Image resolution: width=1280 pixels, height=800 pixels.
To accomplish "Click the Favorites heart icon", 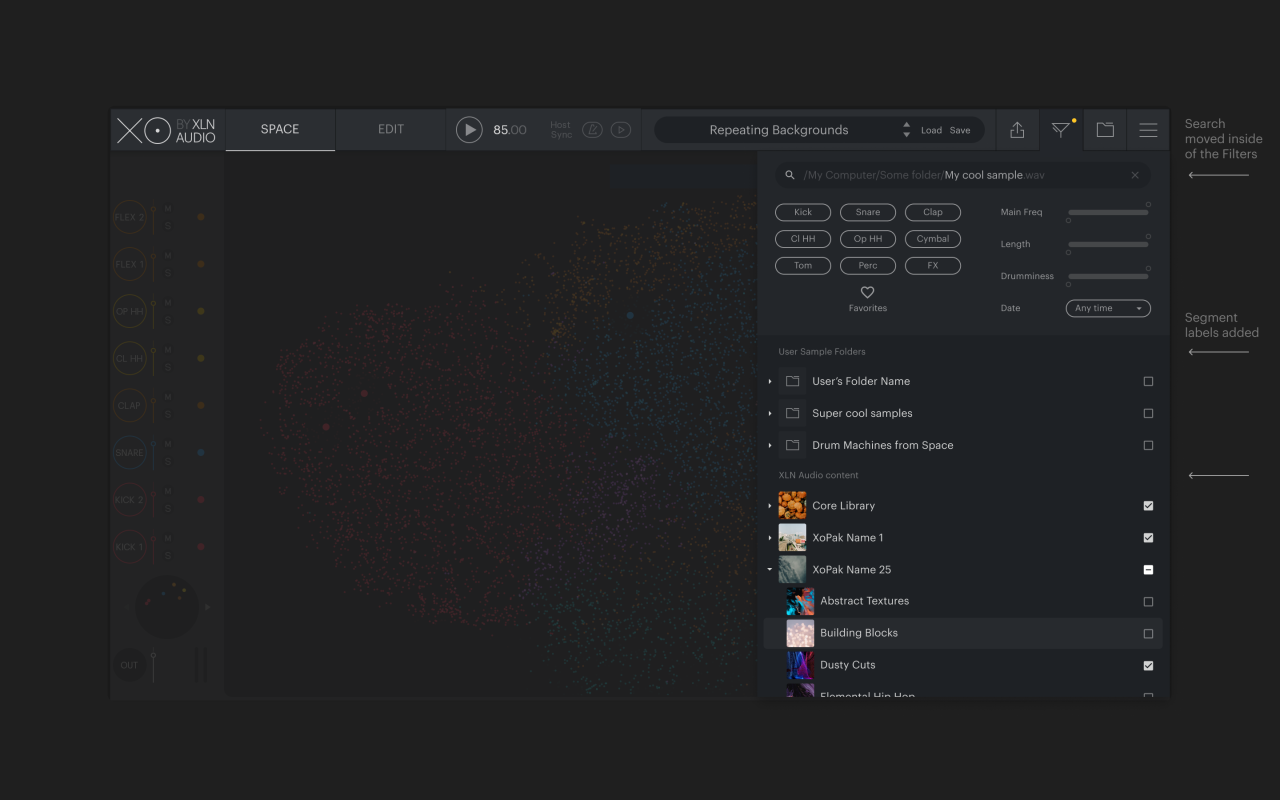I will point(867,293).
